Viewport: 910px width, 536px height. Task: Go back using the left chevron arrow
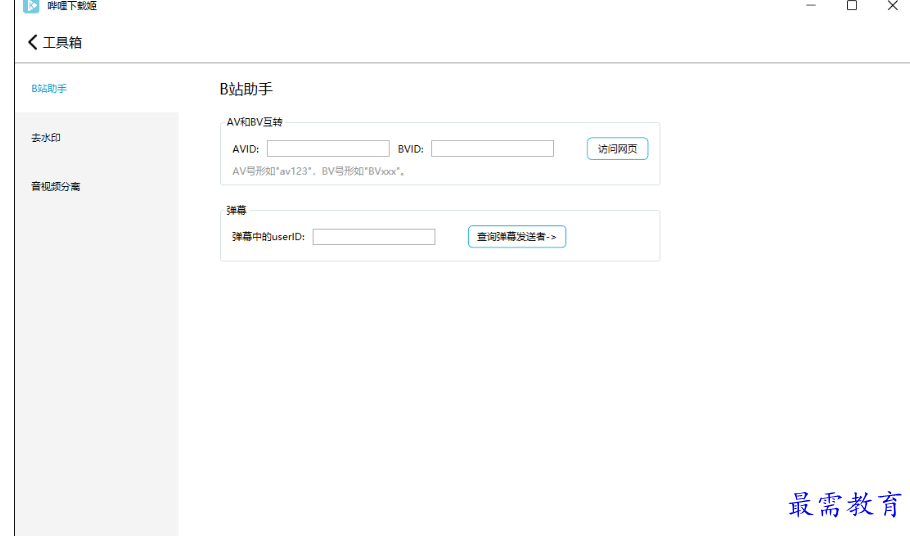(32, 42)
